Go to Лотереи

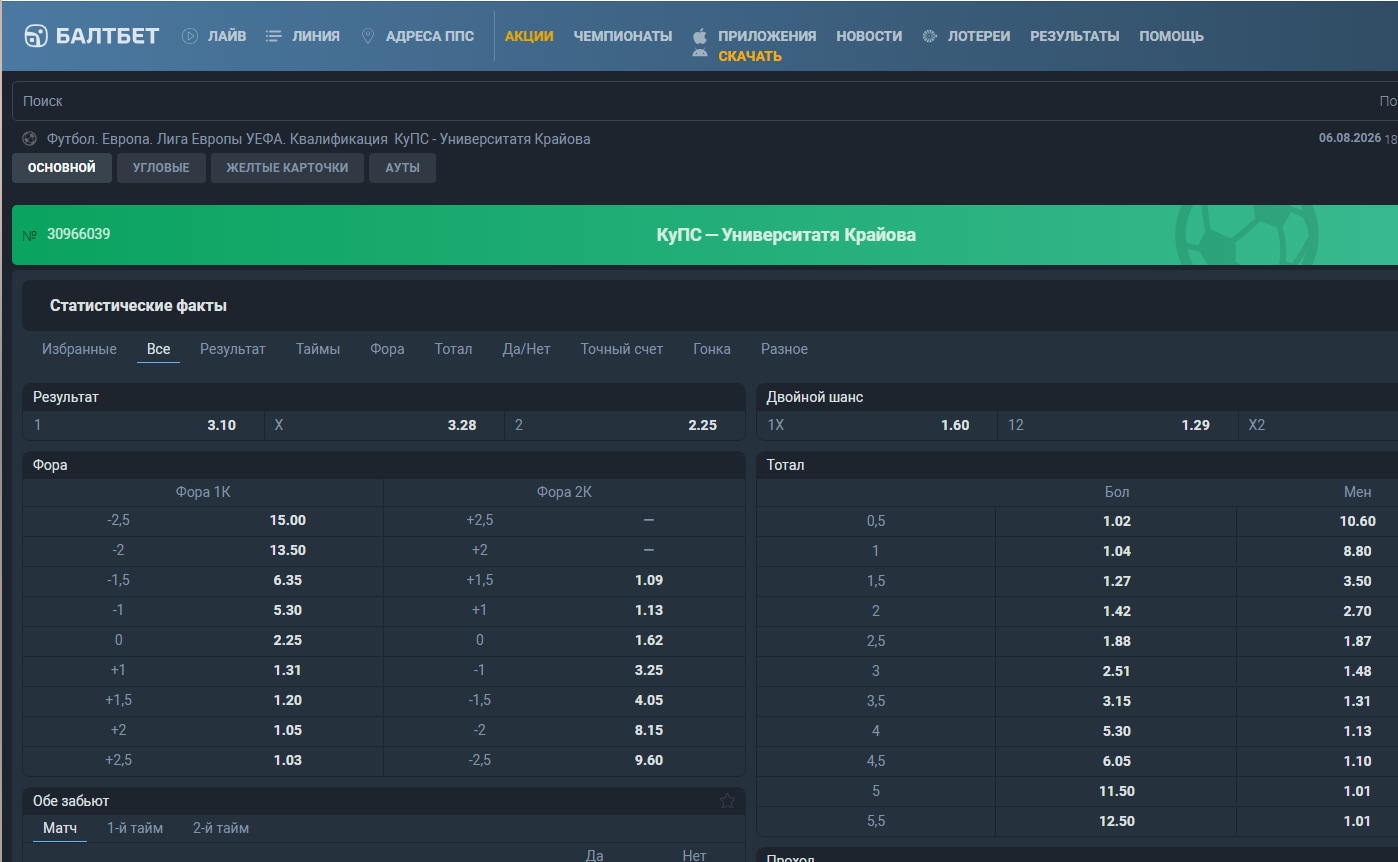(979, 36)
